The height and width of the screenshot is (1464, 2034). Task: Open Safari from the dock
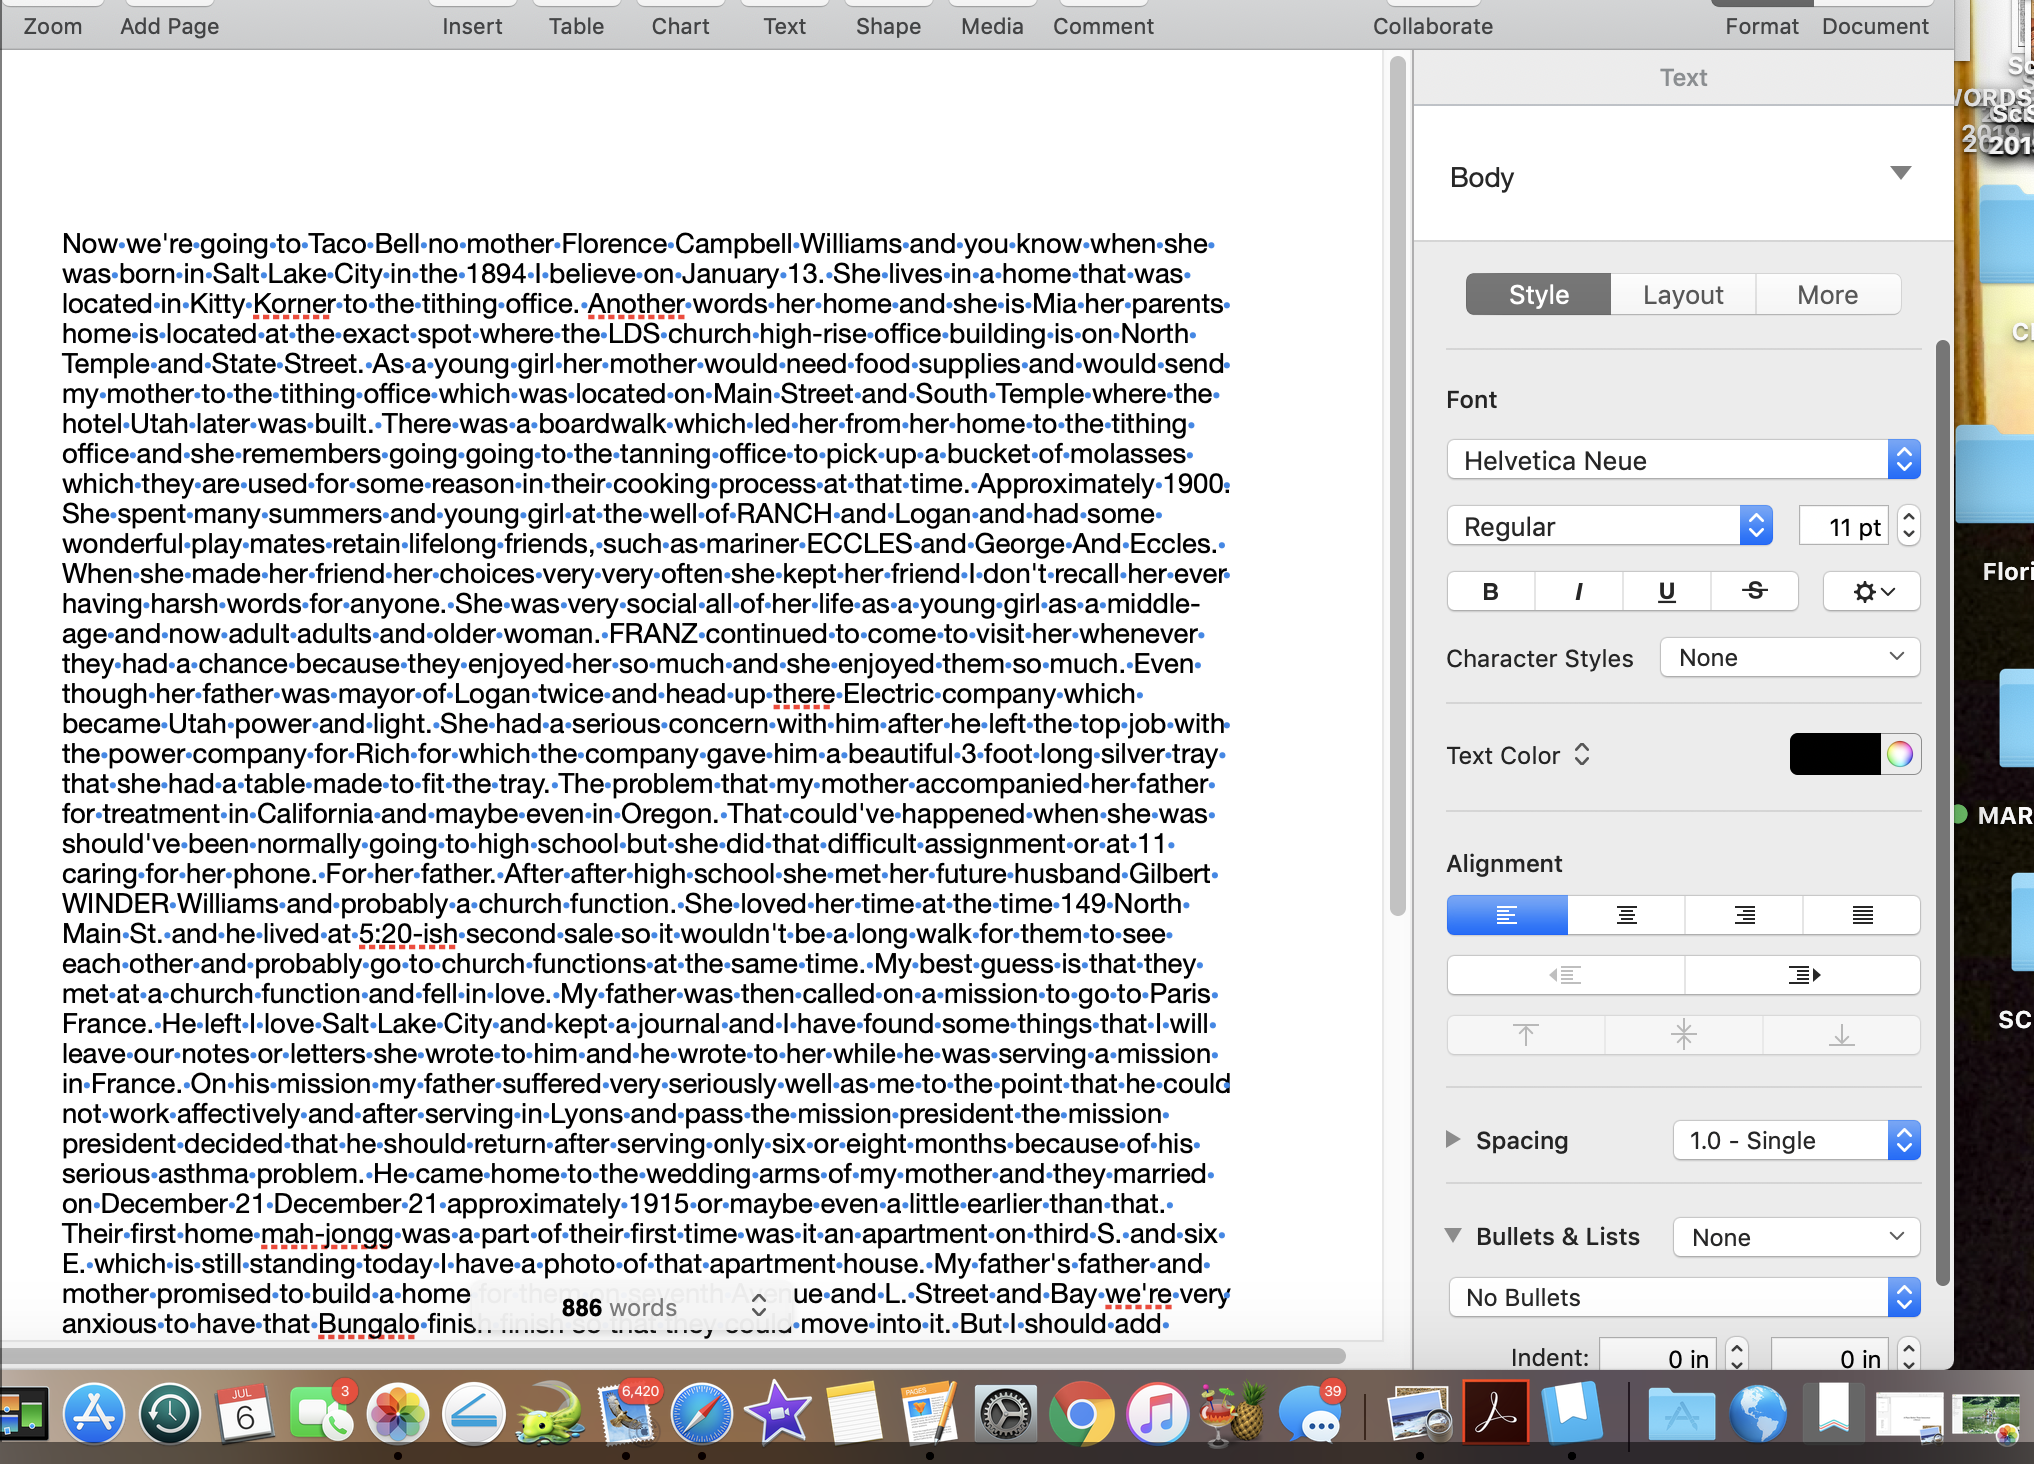coord(701,1414)
